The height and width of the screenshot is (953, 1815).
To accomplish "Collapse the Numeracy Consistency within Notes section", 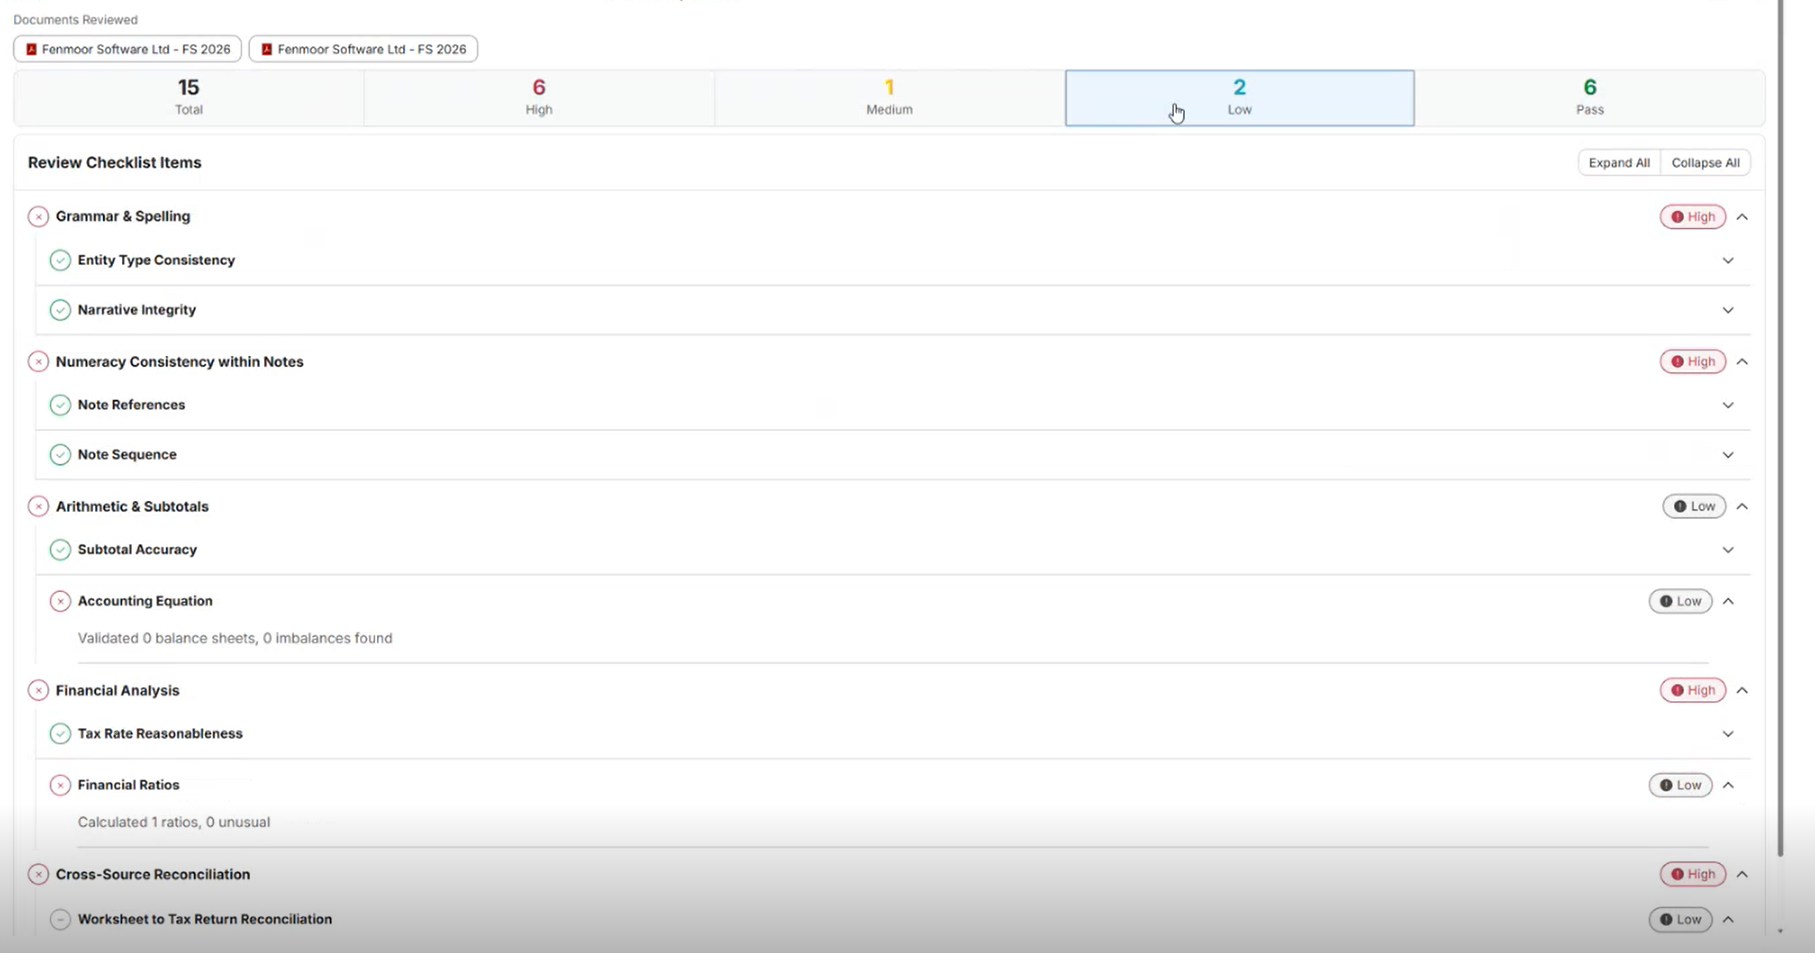I will pos(1742,362).
